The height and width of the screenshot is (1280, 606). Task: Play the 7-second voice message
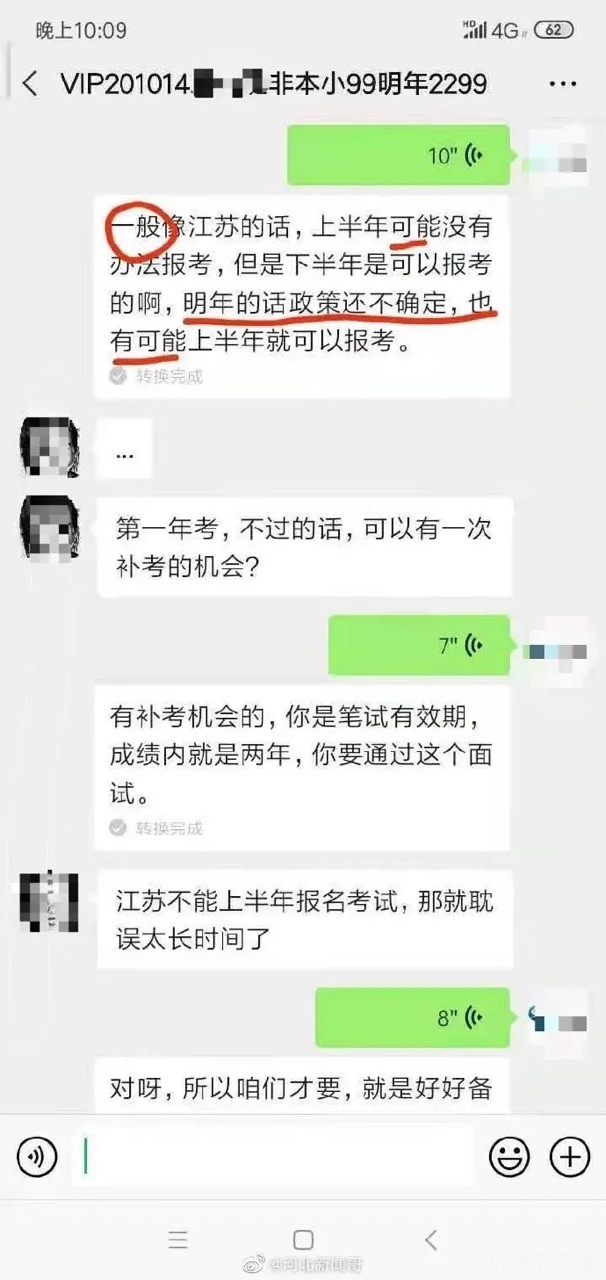(420, 646)
